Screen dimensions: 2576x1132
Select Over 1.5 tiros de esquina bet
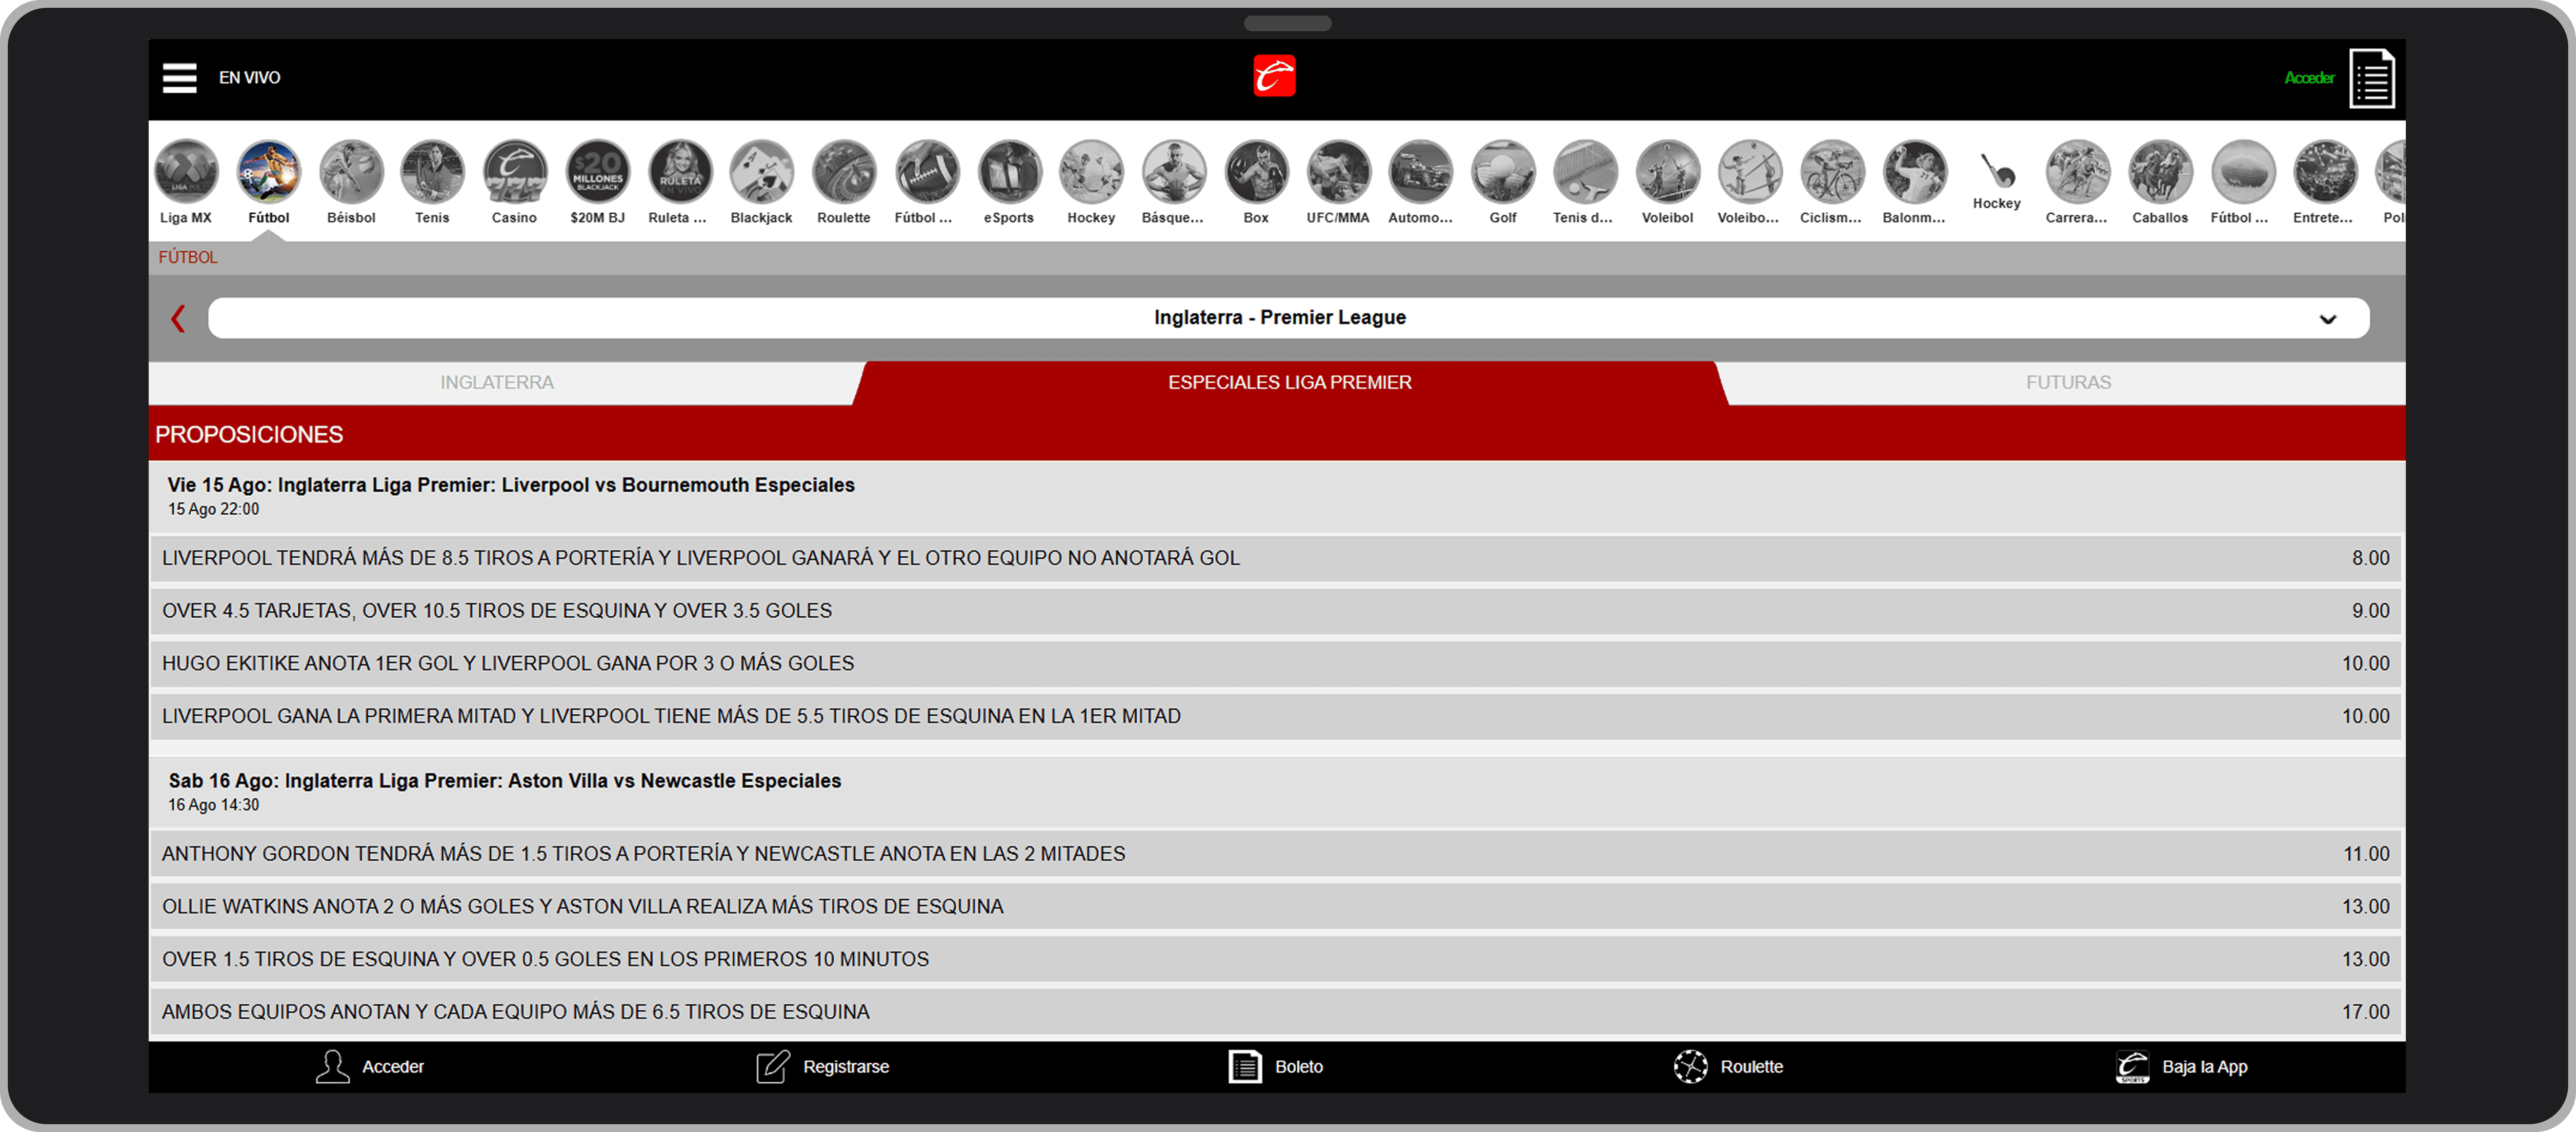[x=1276, y=960]
